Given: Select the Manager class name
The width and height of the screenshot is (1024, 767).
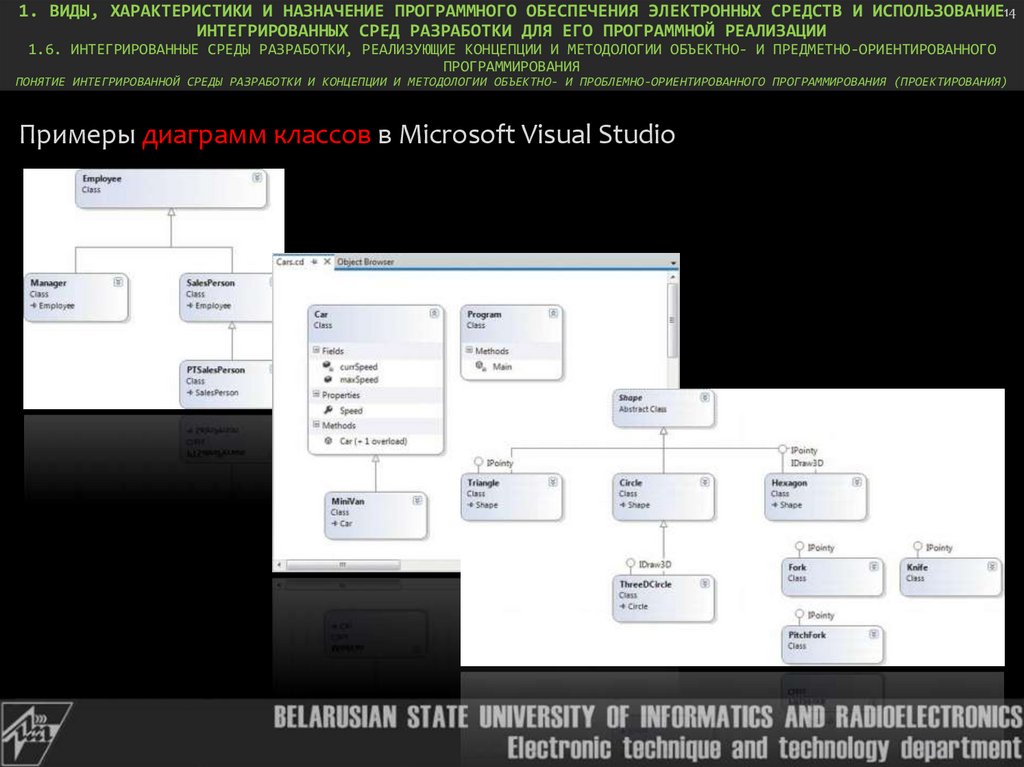Looking at the screenshot, I should [48, 283].
